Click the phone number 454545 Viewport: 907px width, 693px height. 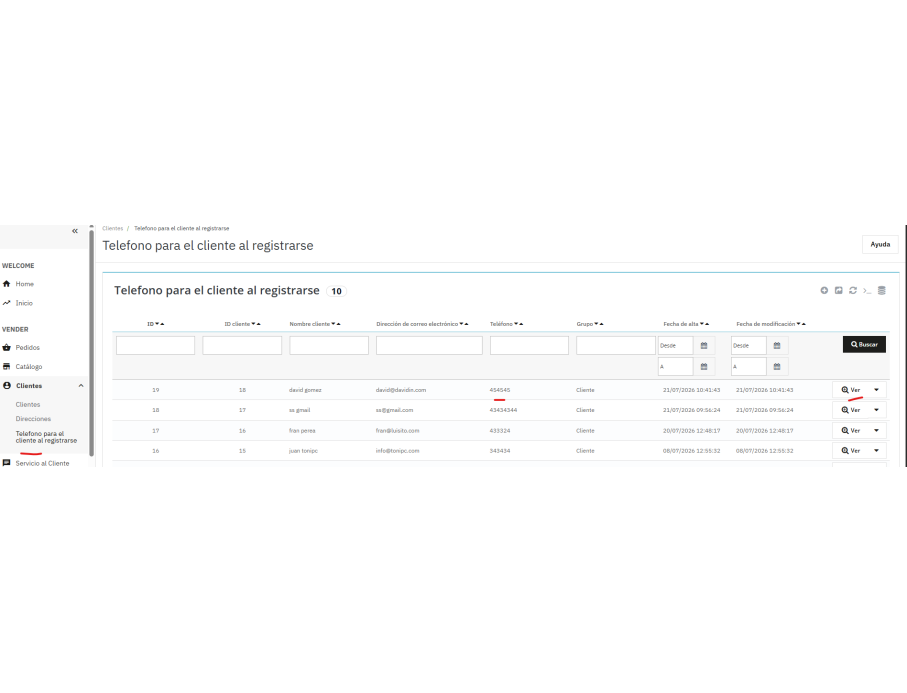tap(500, 390)
